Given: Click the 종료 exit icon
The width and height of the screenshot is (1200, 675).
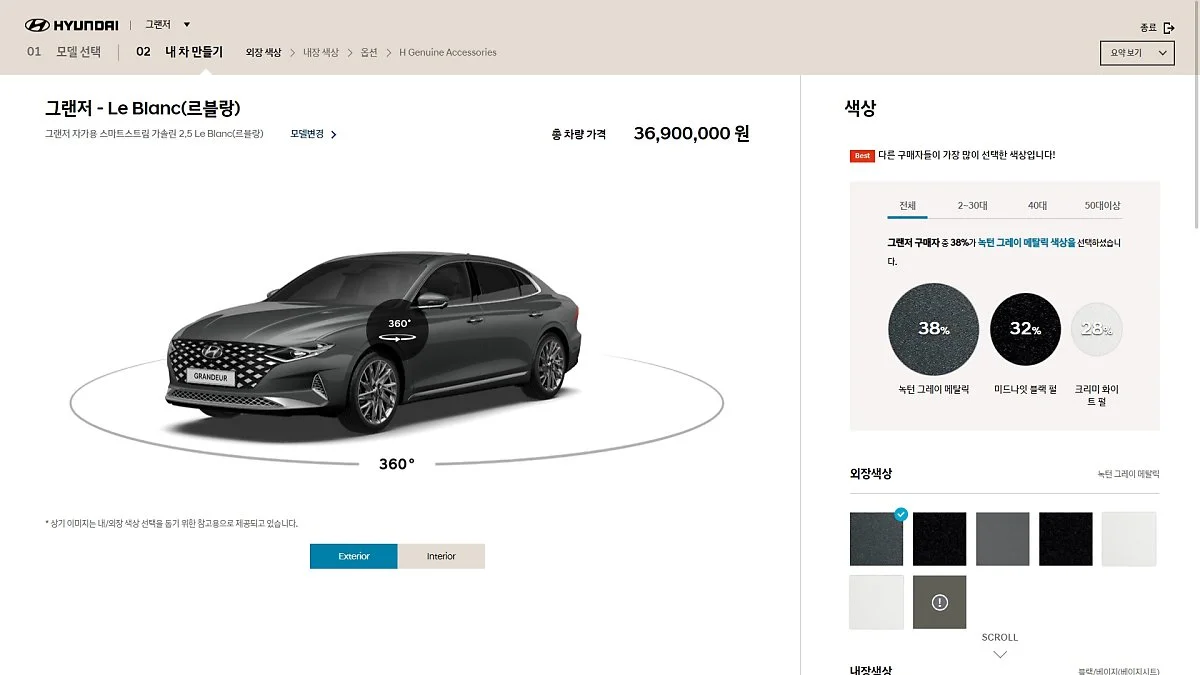Looking at the screenshot, I should tap(1169, 28).
